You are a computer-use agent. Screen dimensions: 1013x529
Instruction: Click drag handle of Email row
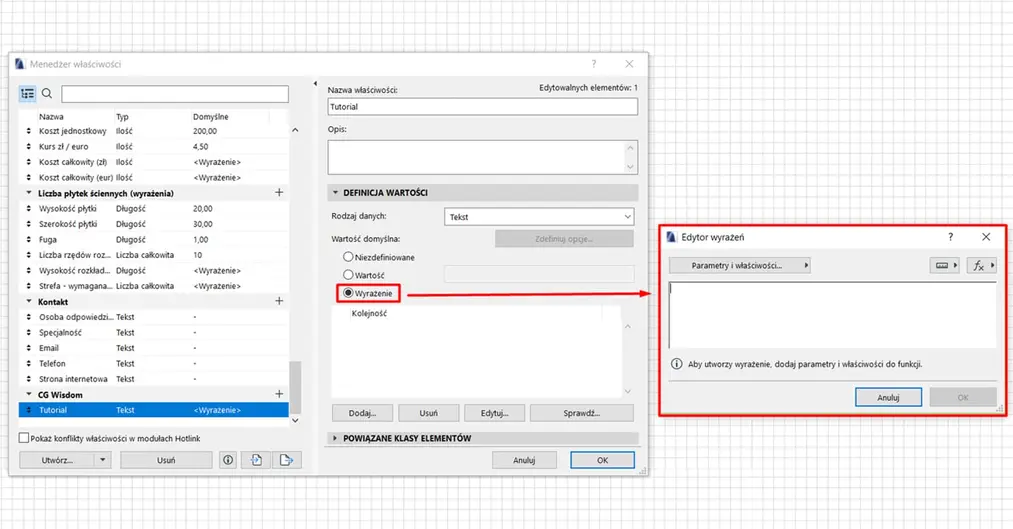(28, 348)
